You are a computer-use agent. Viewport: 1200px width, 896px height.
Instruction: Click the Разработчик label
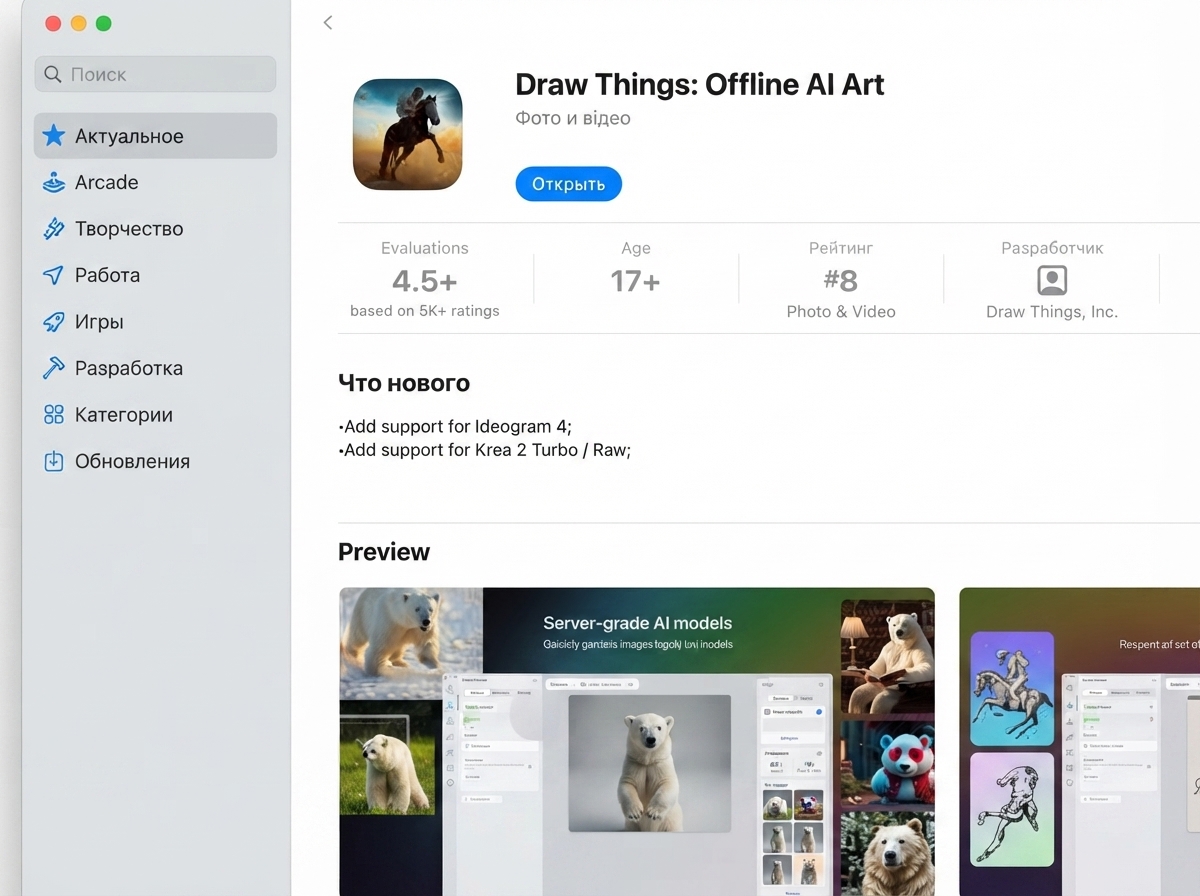(1052, 248)
